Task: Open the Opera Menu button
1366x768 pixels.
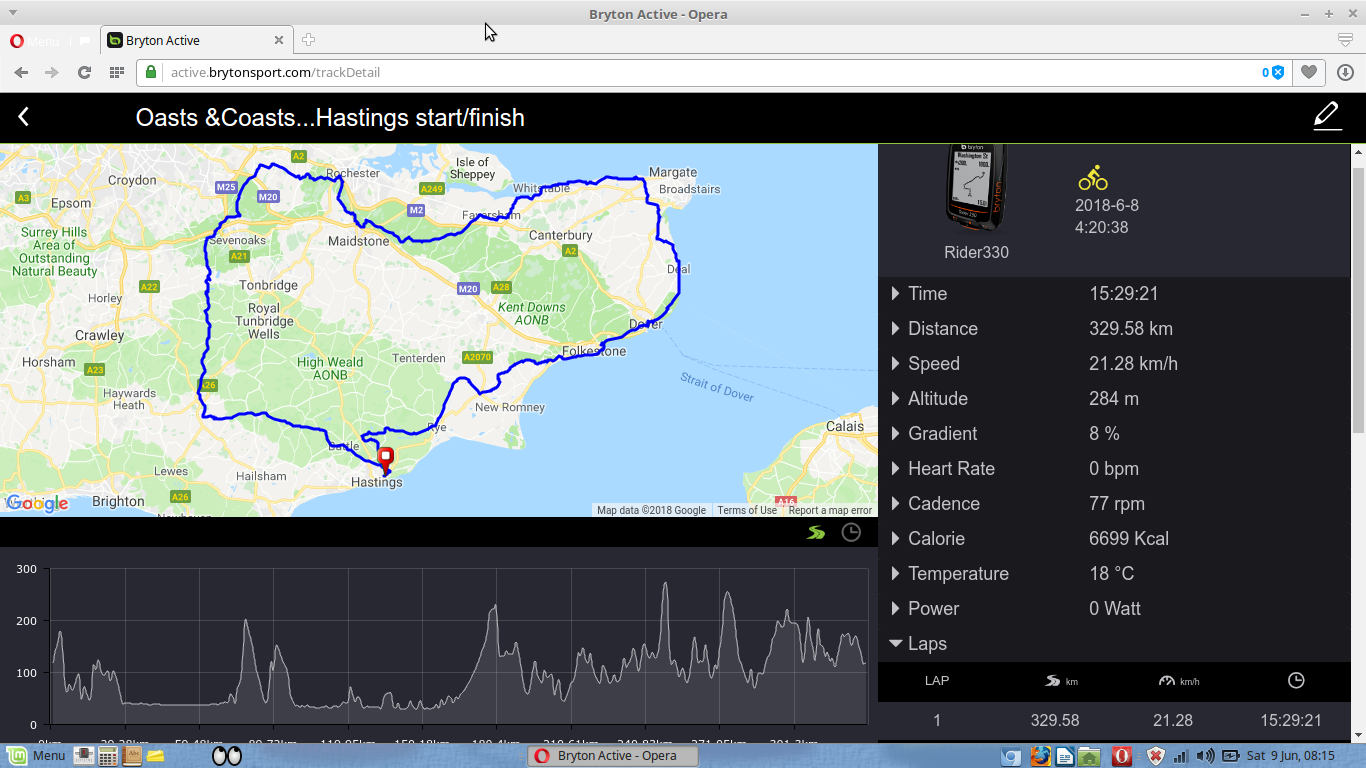Action: (x=35, y=41)
